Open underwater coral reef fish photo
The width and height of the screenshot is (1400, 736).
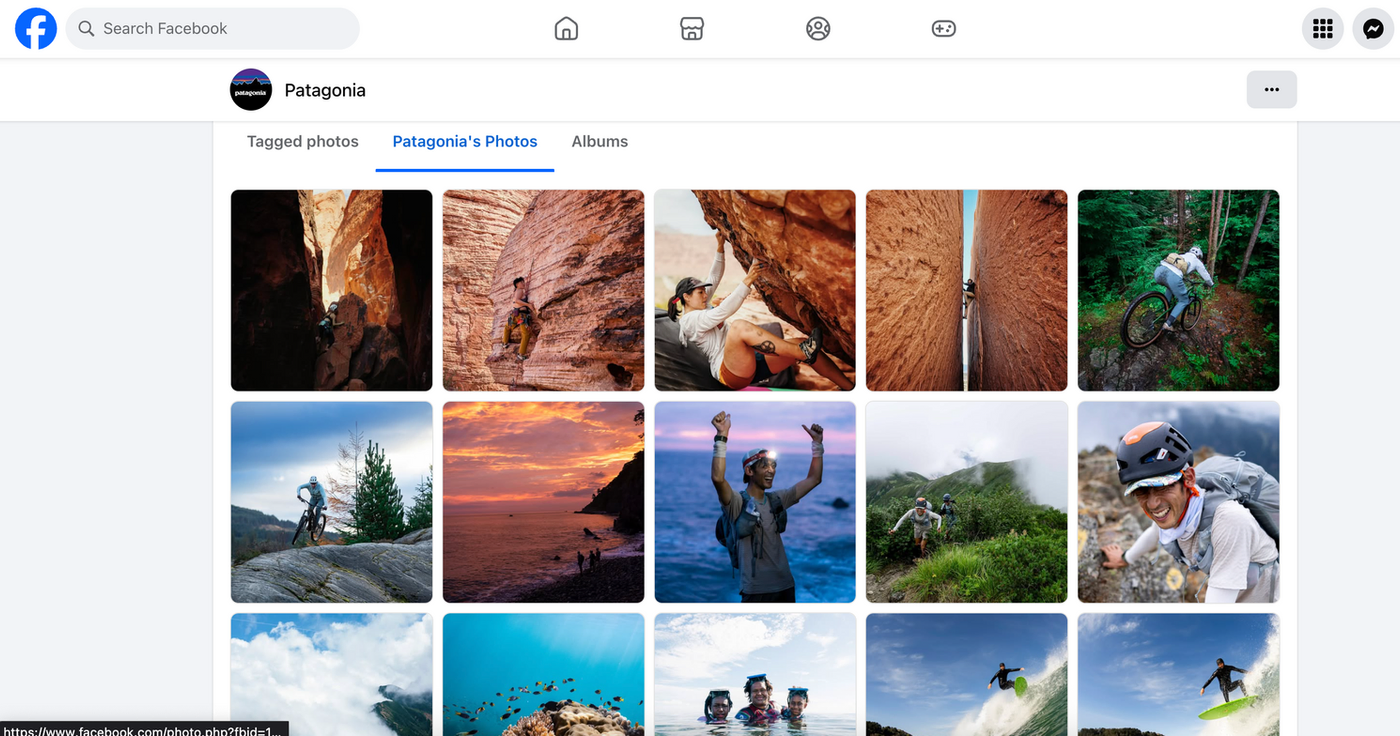point(544,675)
